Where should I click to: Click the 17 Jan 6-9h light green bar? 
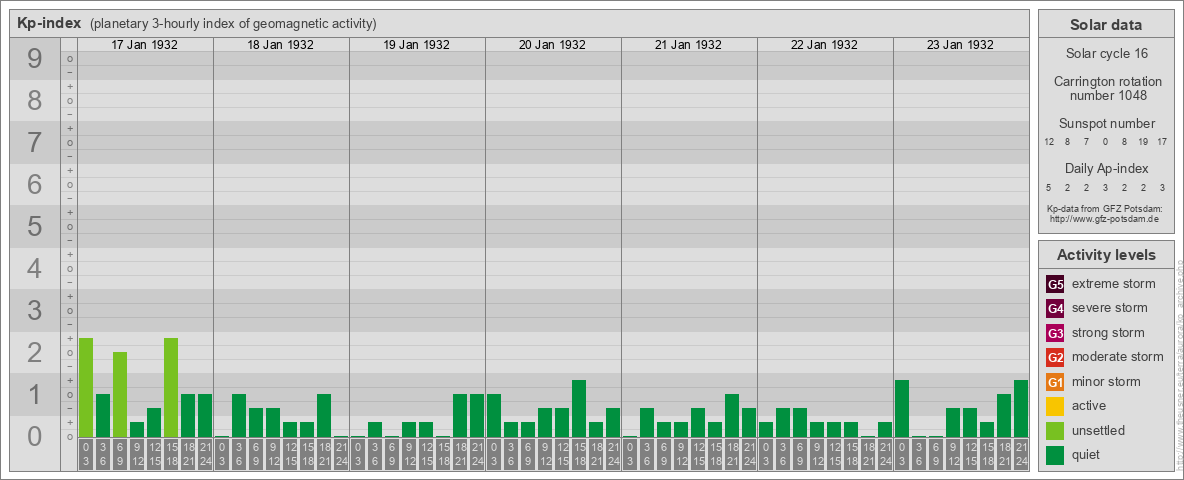coord(120,395)
